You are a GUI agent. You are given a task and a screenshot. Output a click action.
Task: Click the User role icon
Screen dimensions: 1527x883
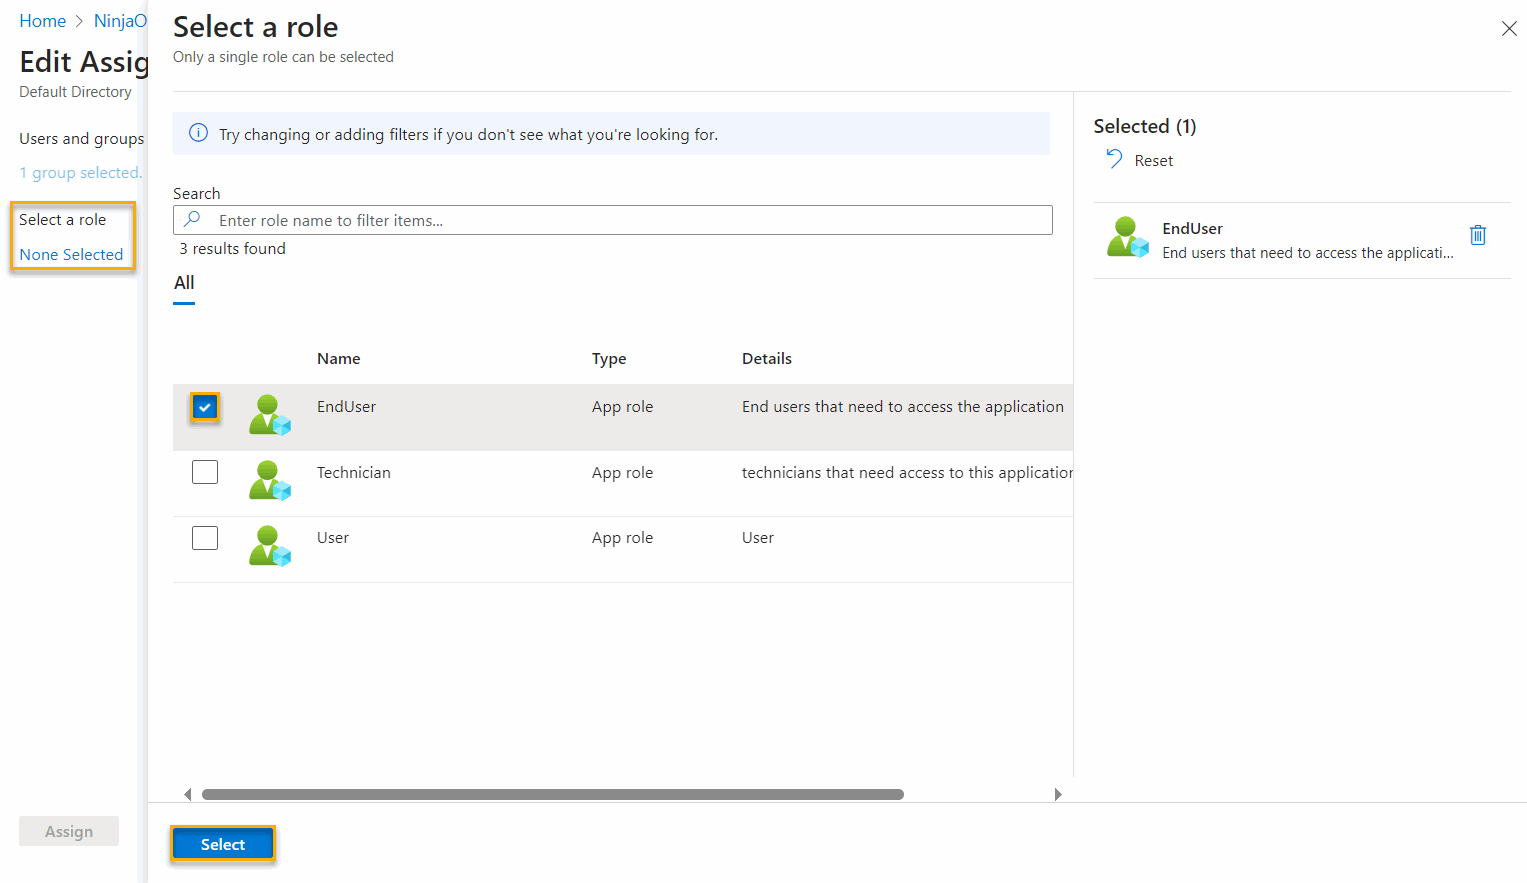click(x=269, y=546)
